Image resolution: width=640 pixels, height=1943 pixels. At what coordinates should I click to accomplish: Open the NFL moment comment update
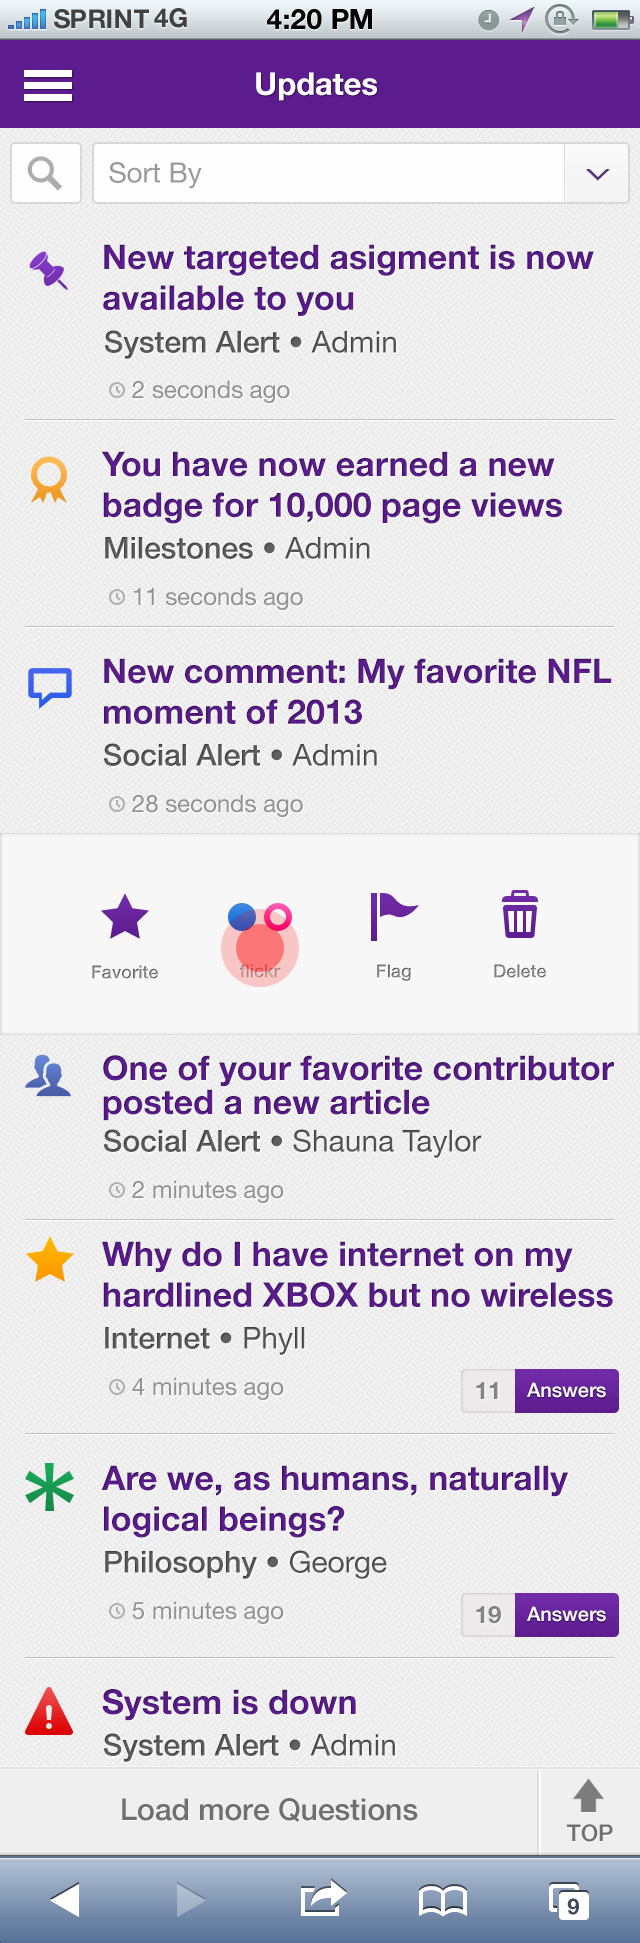(x=356, y=692)
